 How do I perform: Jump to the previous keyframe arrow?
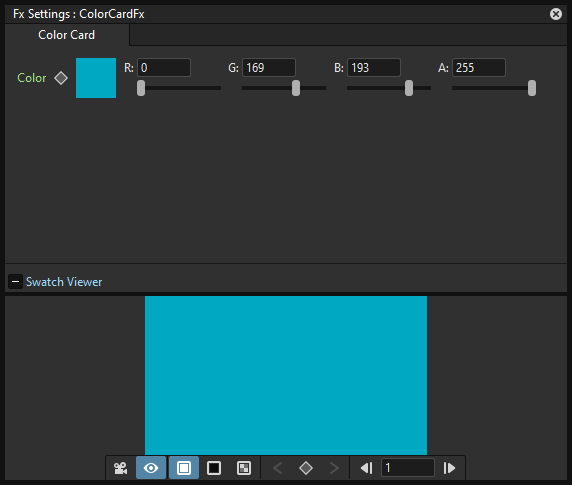[x=278, y=468]
